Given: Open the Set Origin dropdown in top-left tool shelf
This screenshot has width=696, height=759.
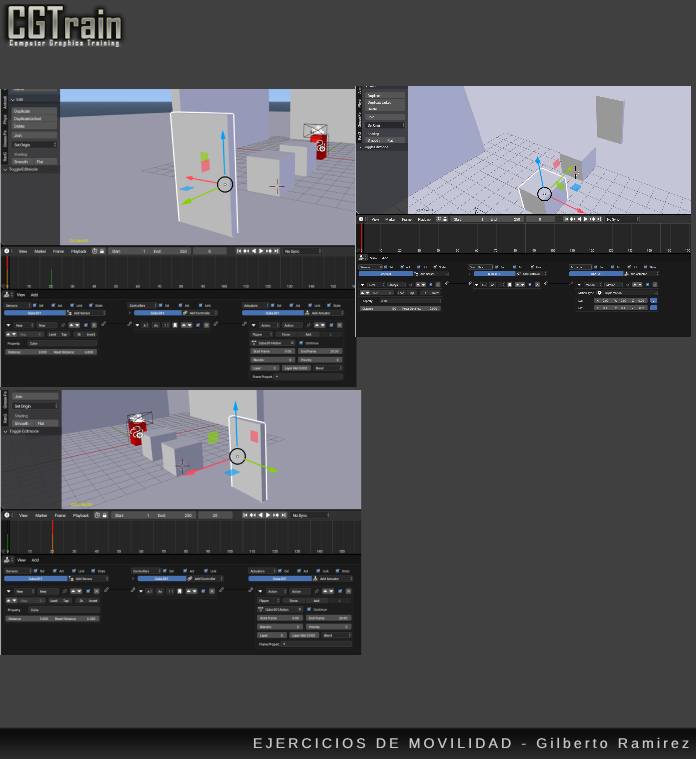Looking at the screenshot, I should pos(35,144).
